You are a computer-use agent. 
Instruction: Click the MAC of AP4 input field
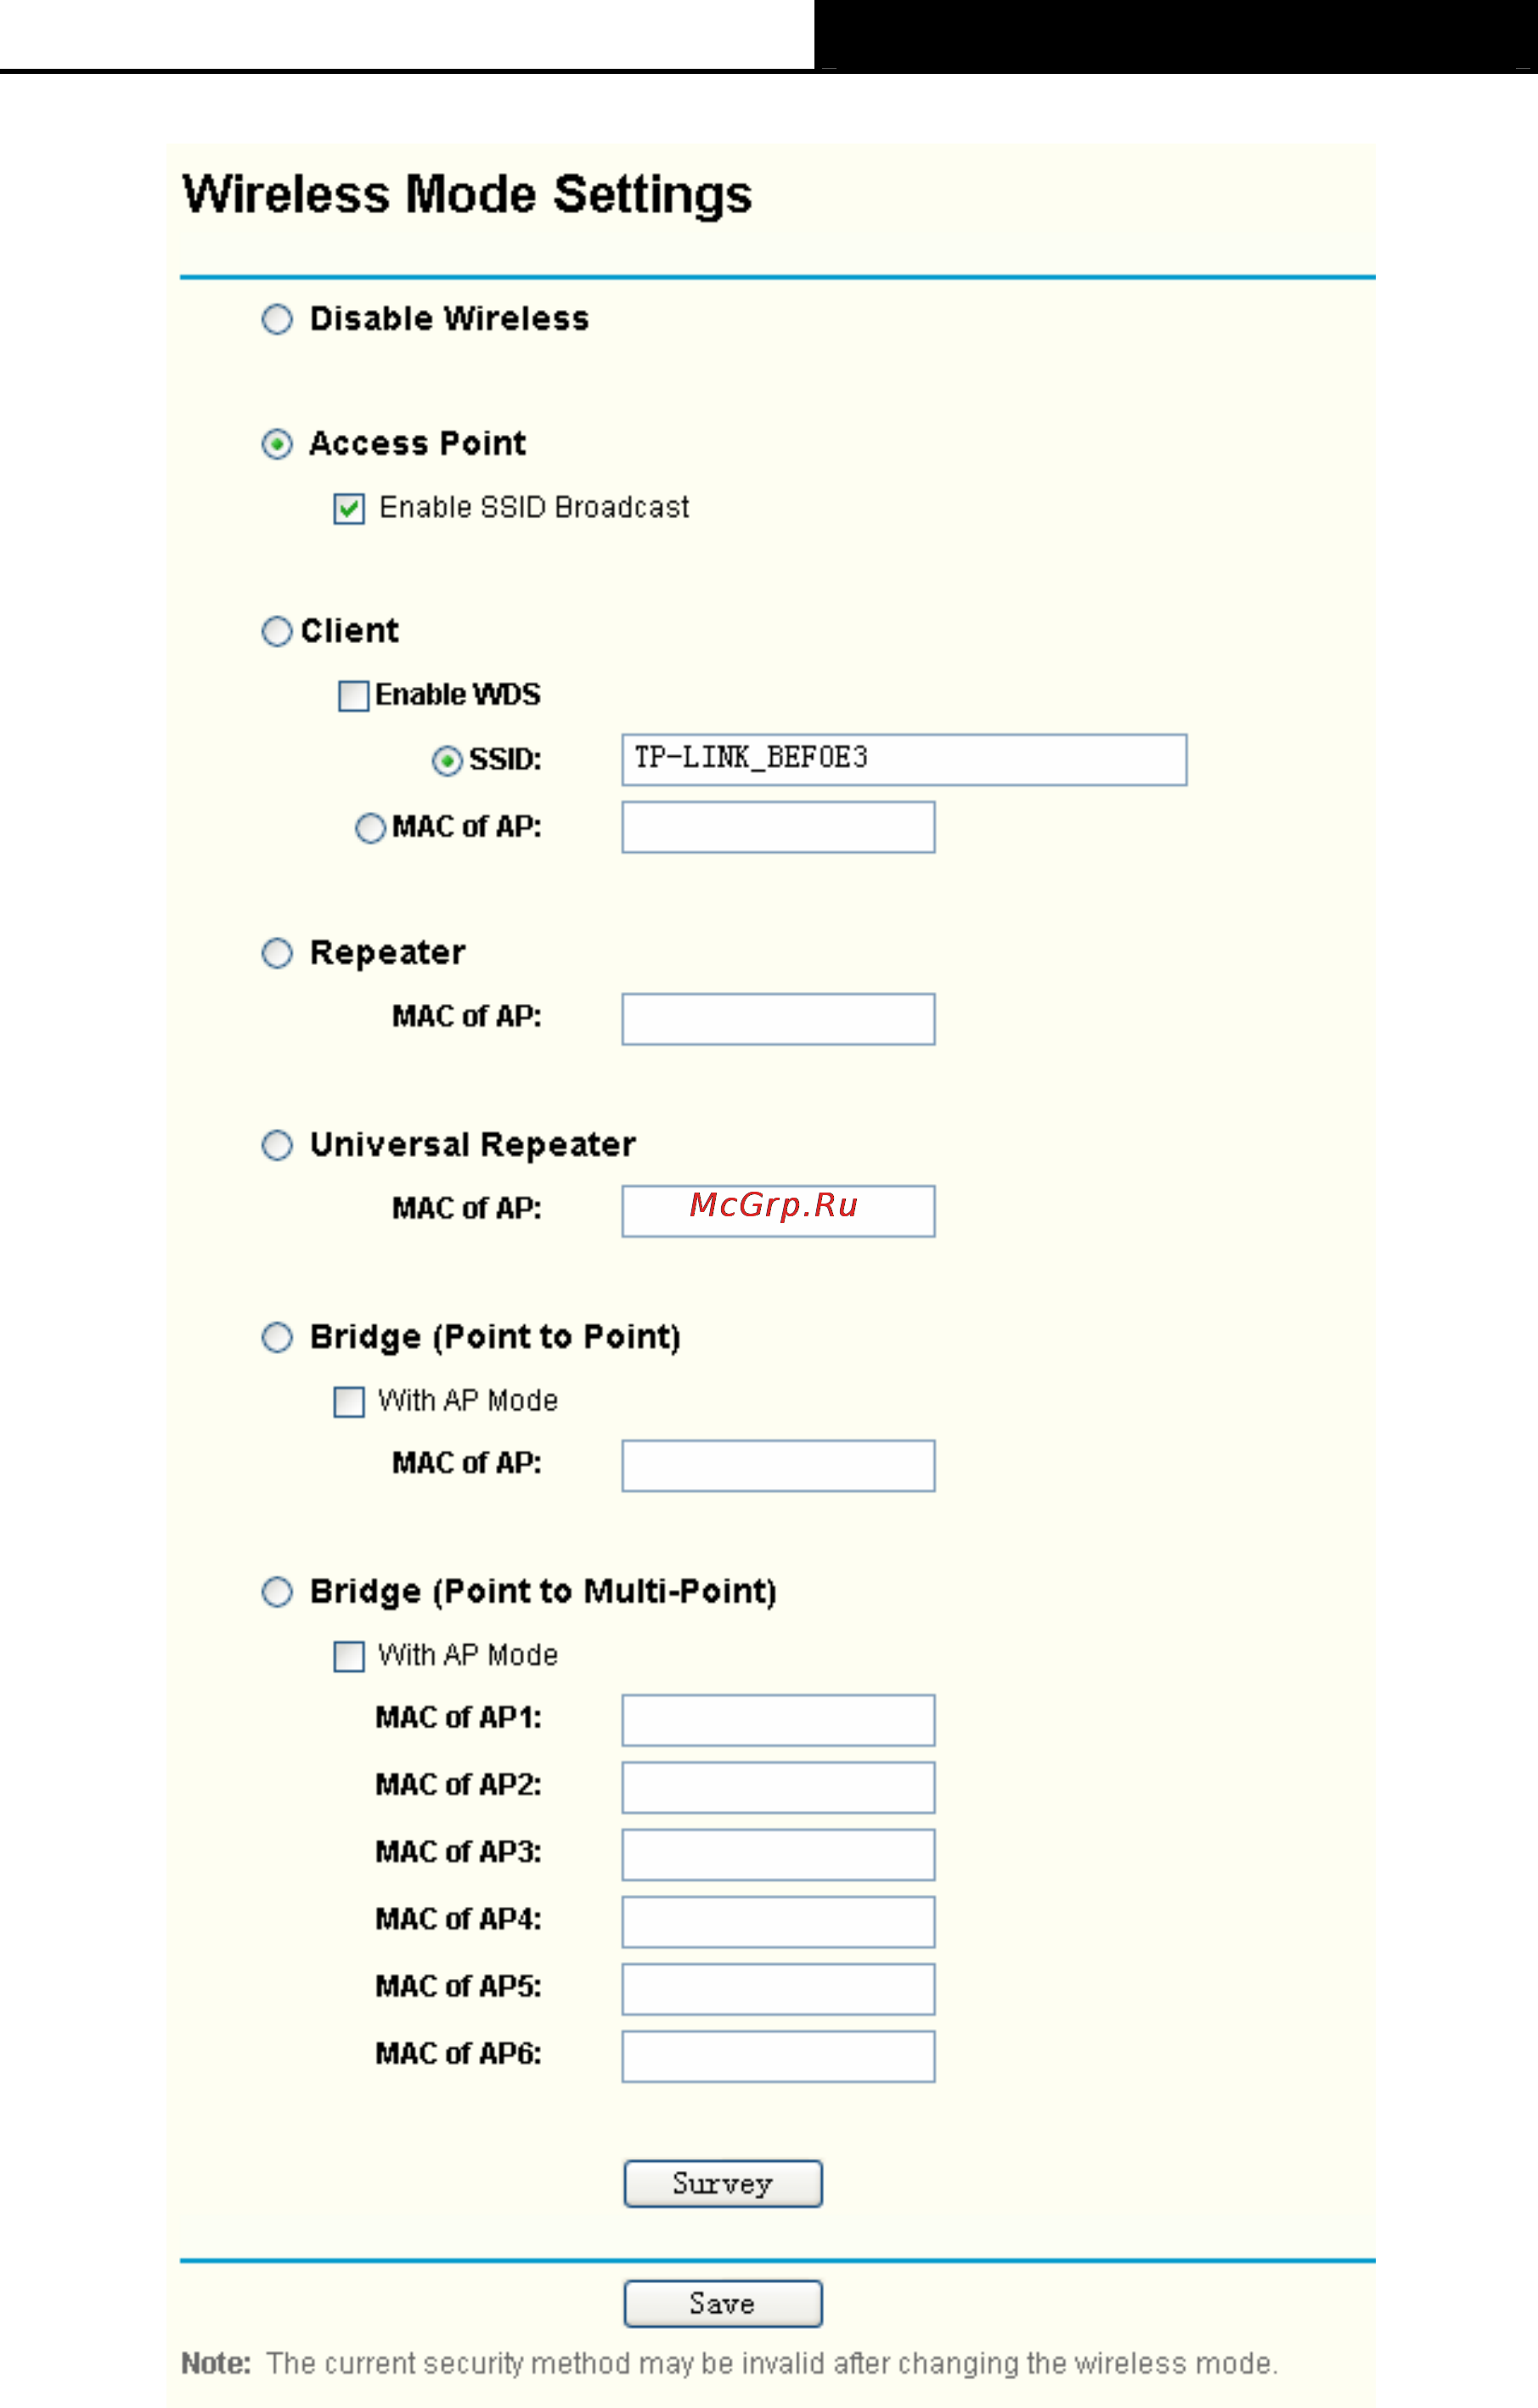point(778,1922)
